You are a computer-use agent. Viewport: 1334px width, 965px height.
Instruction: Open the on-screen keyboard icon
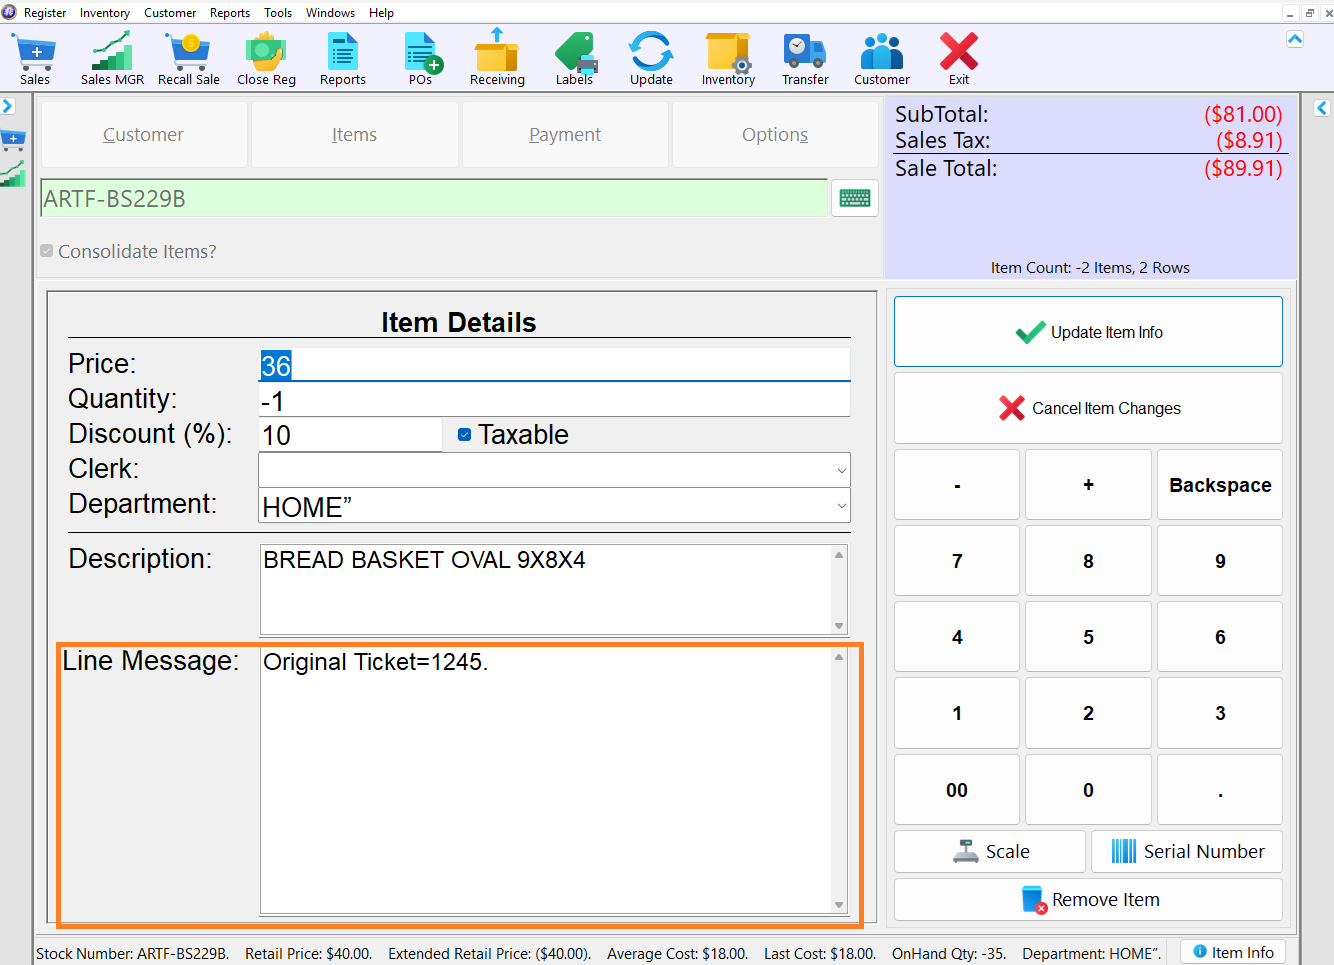[x=855, y=198]
